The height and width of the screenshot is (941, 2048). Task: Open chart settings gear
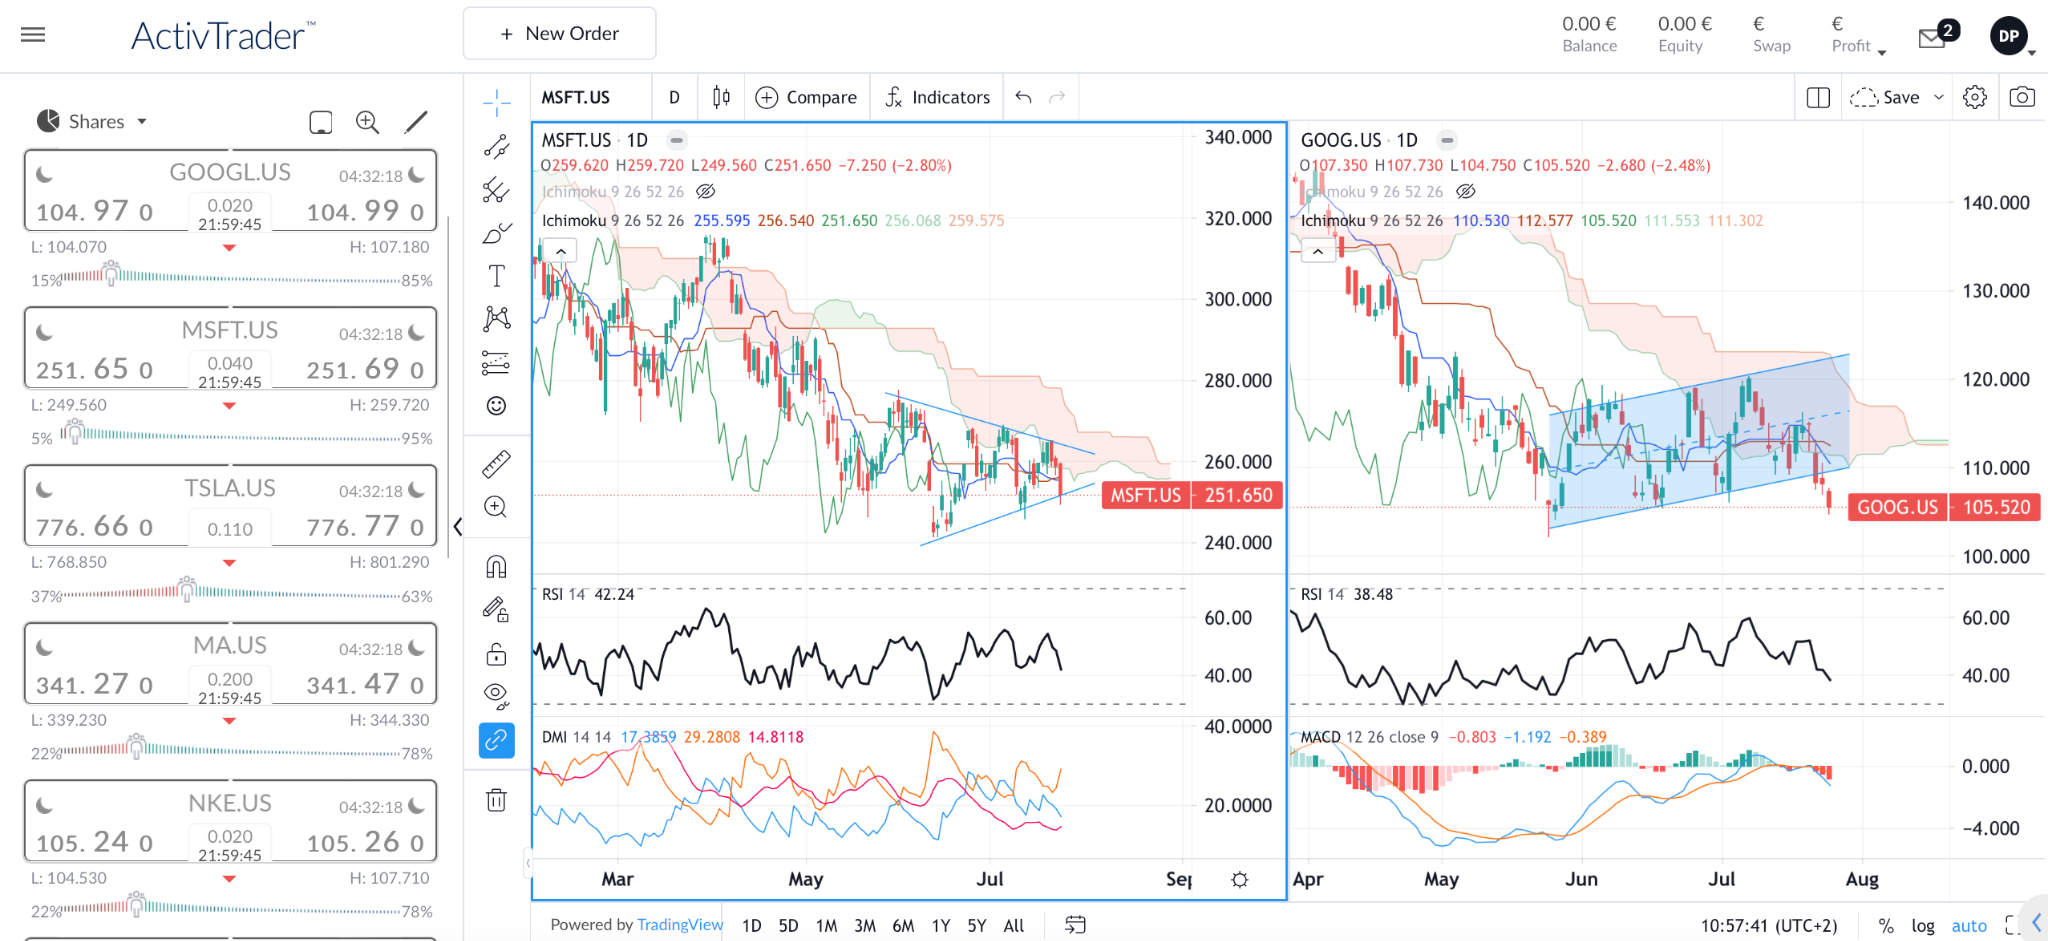pyautogui.click(x=1975, y=97)
